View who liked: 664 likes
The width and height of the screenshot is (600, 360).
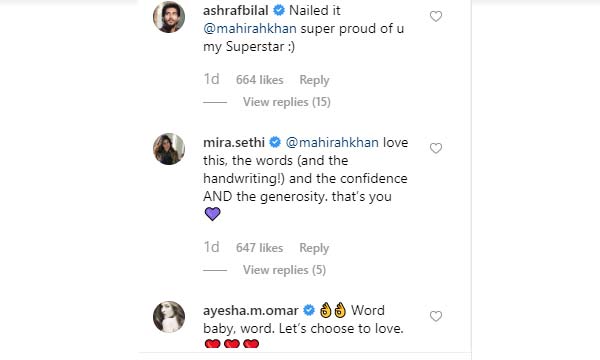coord(259,80)
